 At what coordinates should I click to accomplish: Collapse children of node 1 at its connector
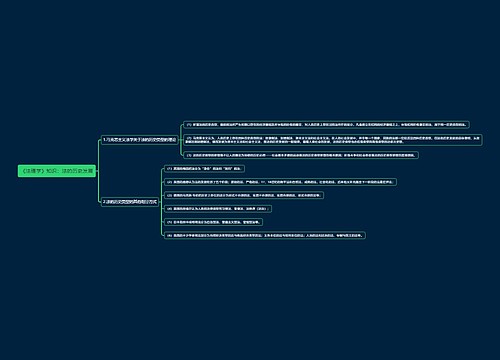(x=179, y=140)
